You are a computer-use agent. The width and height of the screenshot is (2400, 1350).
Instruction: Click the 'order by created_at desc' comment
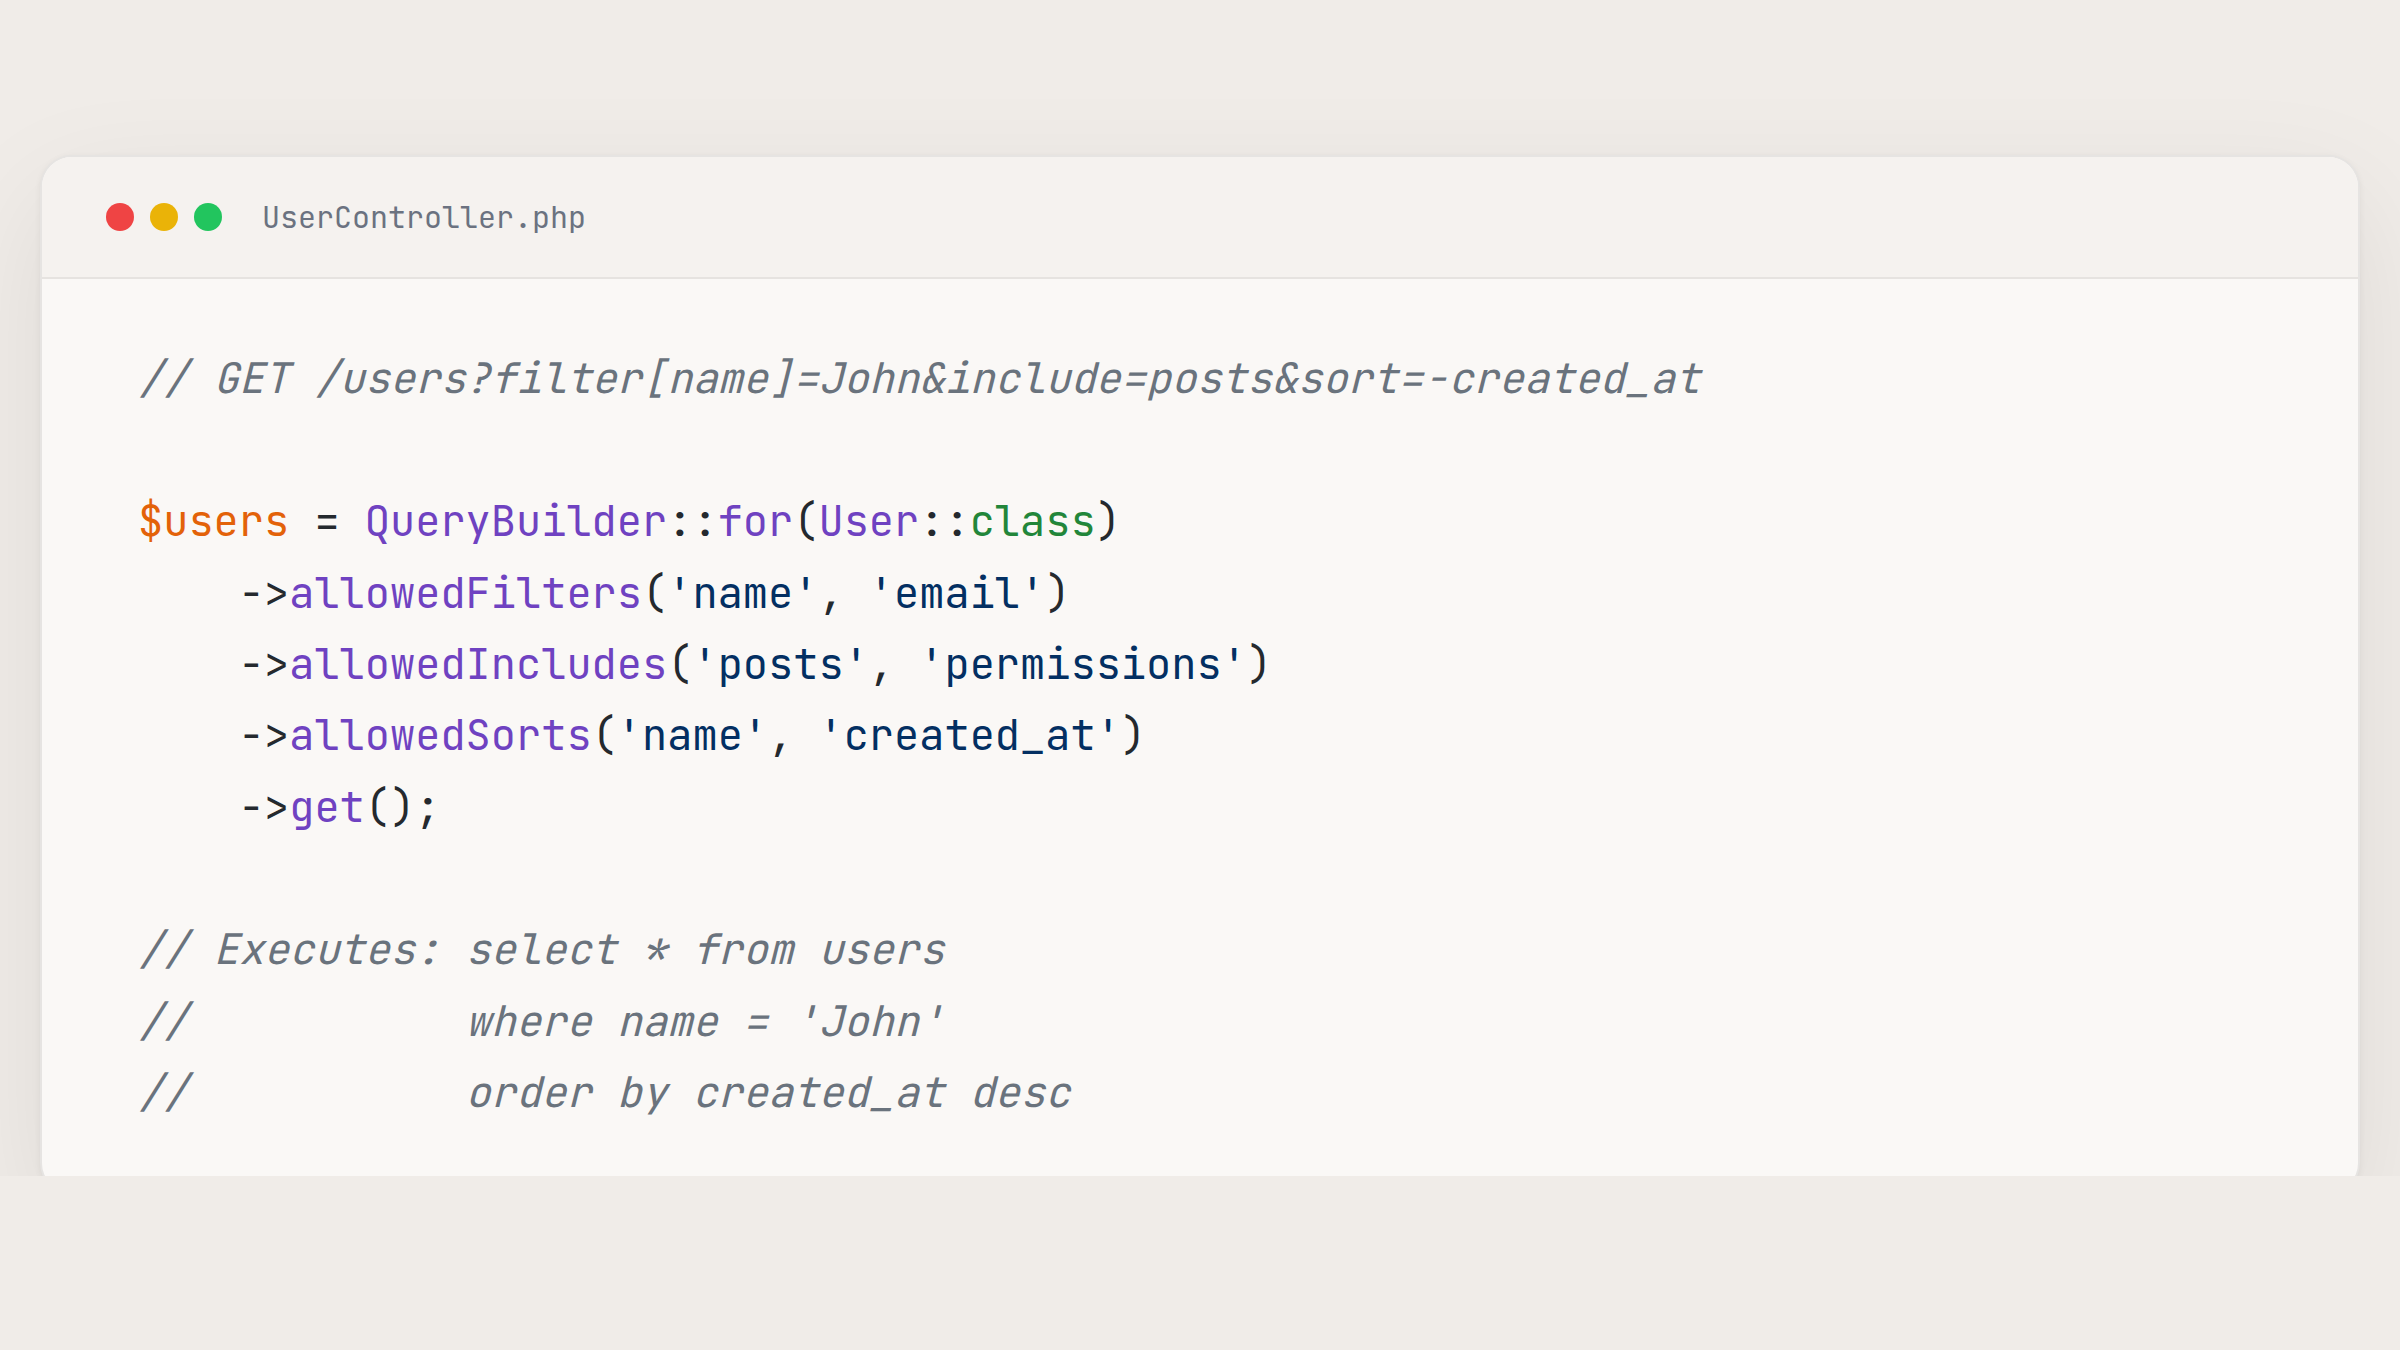pos(770,1093)
